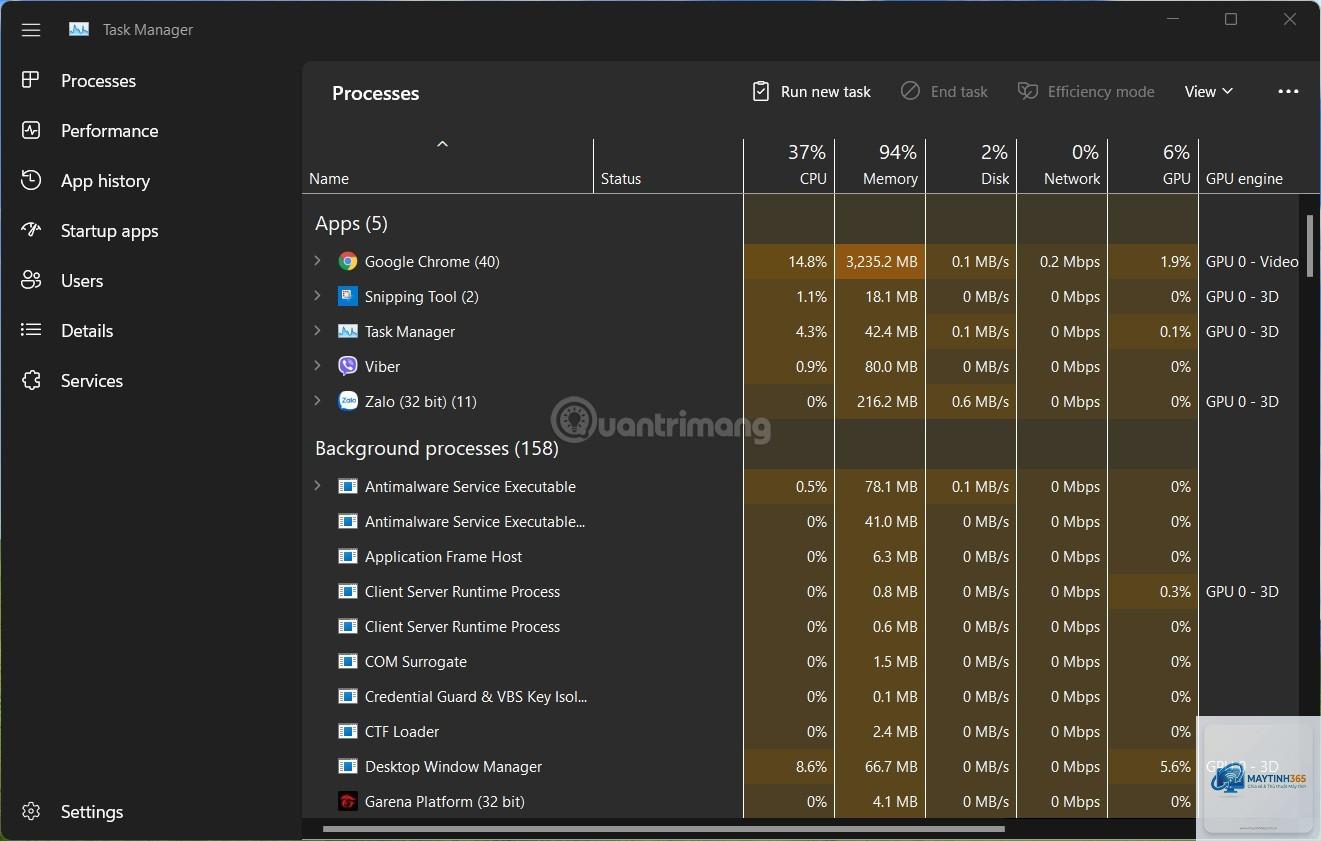Switch to the Details page
This screenshot has width=1321, height=841.
click(x=87, y=331)
